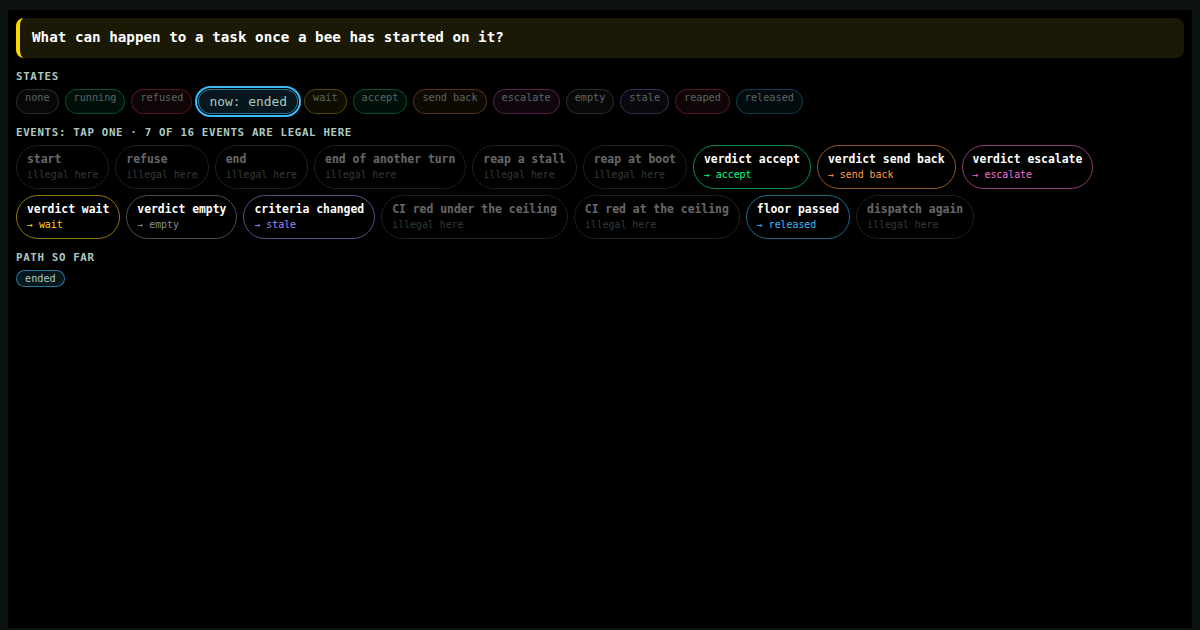Click the 'PATH SO FAR' label

[x=53, y=257]
